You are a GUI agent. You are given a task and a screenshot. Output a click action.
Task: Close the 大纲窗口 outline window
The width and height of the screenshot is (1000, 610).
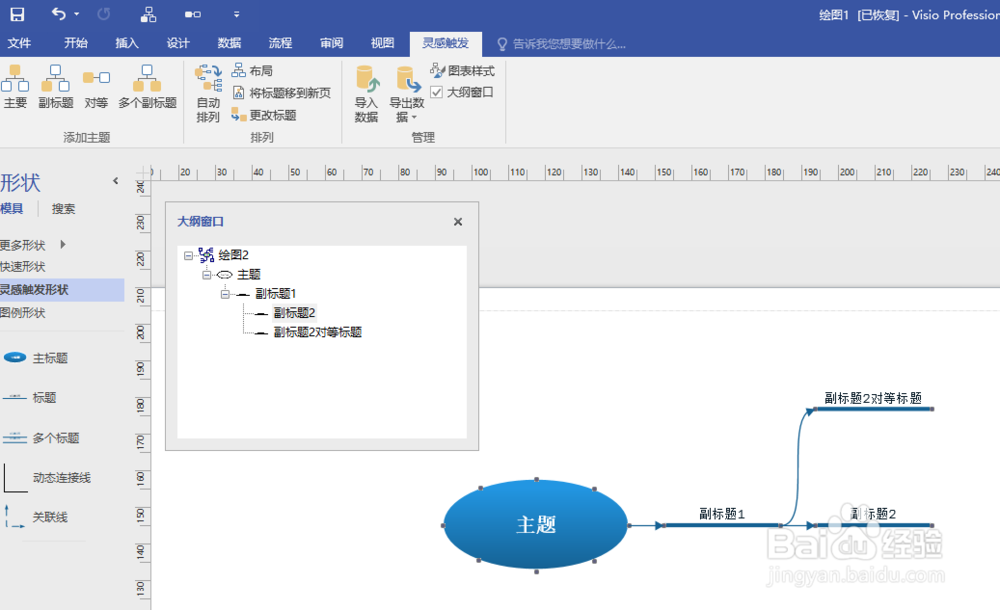pyautogui.click(x=458, y=221)
